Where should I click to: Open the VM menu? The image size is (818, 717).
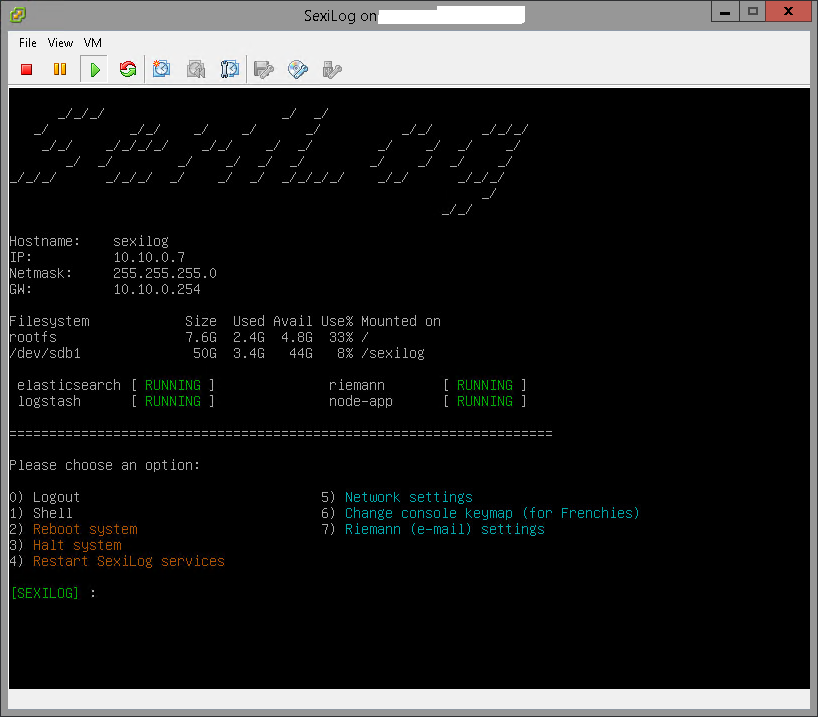93,43
